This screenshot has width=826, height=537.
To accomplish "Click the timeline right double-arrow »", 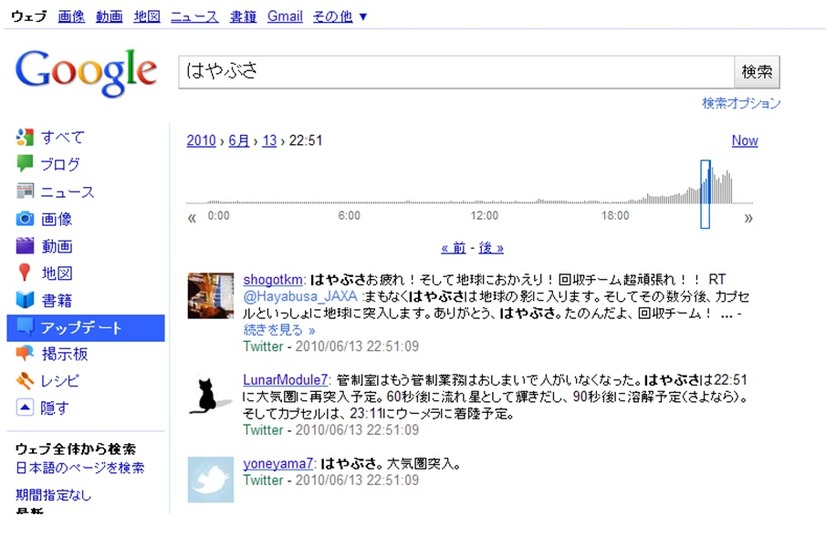I will point(748,218).
